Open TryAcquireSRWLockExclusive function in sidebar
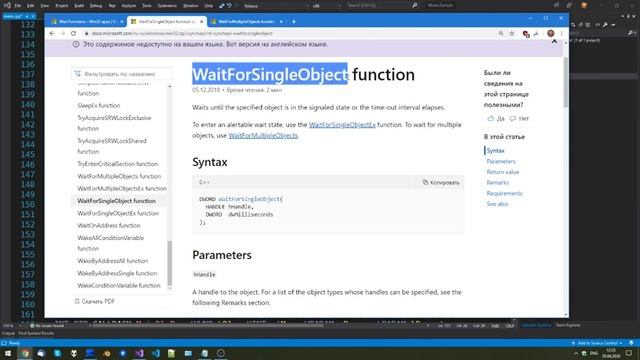640x360 pixels. click(x=114, y=123)
